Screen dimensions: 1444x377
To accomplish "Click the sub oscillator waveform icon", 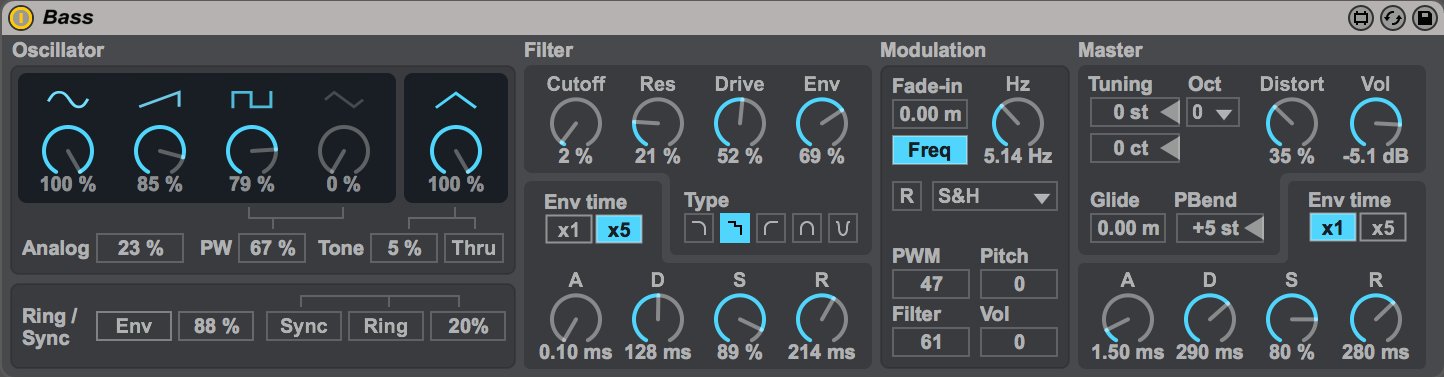I will coord(456,99).
